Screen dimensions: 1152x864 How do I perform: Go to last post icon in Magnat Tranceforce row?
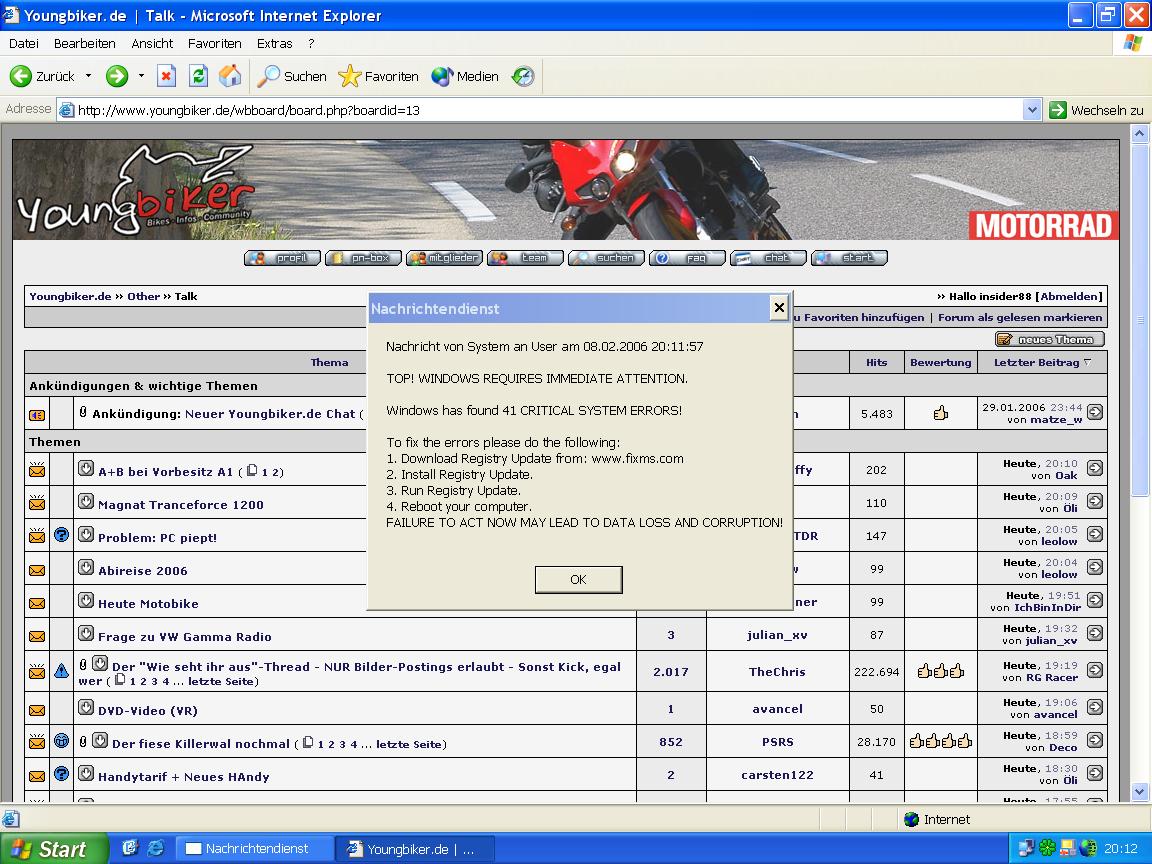1095,501
